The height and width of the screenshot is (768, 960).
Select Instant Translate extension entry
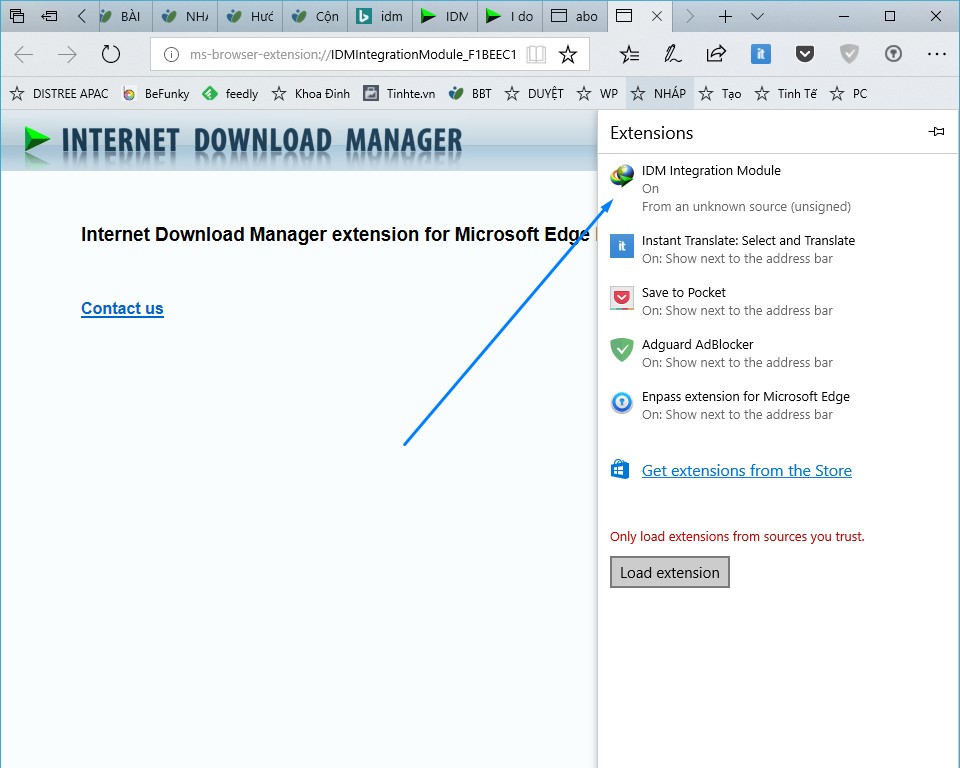point(778,249)
